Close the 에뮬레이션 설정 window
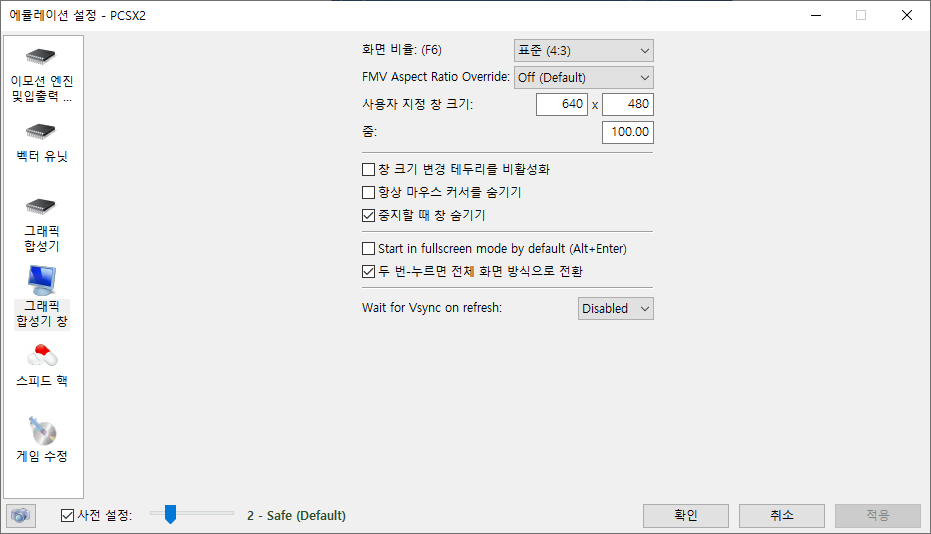 [907, 15]
